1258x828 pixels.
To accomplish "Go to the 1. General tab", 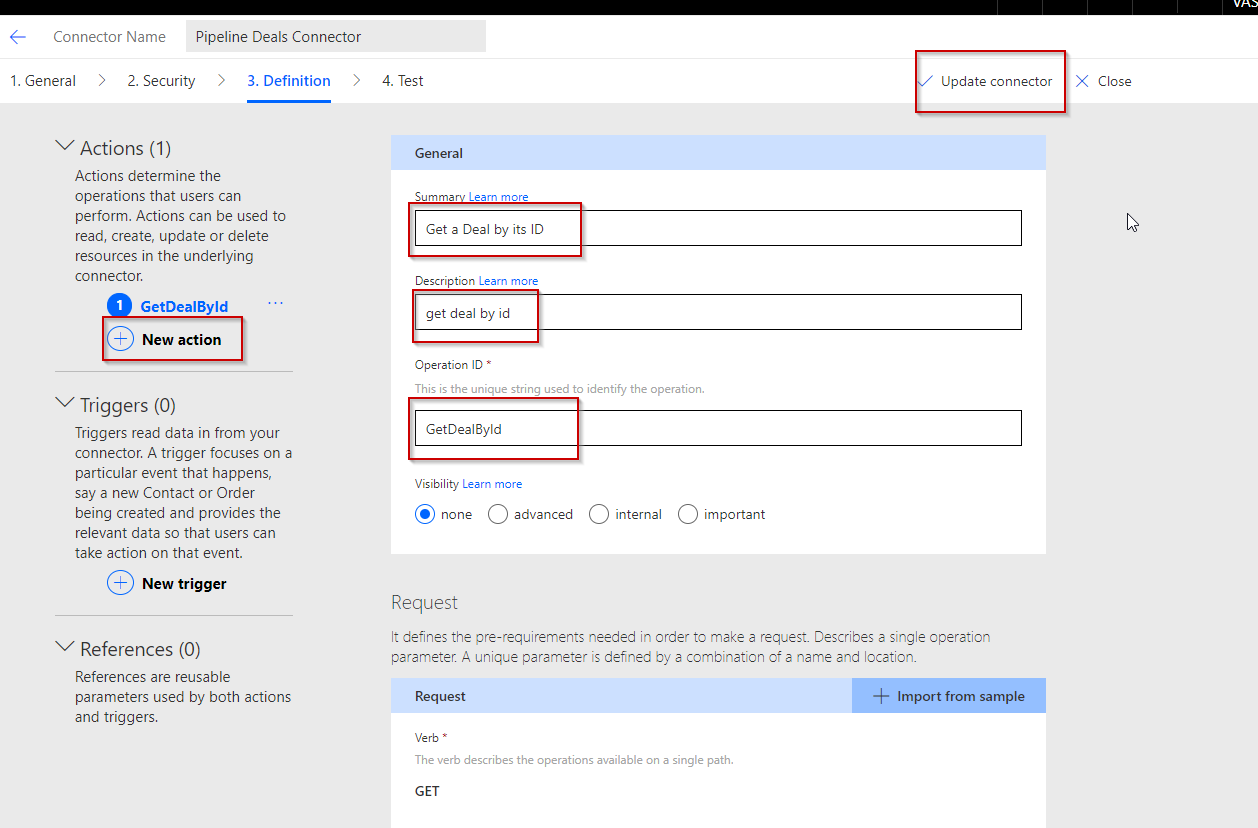I will [43, 81].
